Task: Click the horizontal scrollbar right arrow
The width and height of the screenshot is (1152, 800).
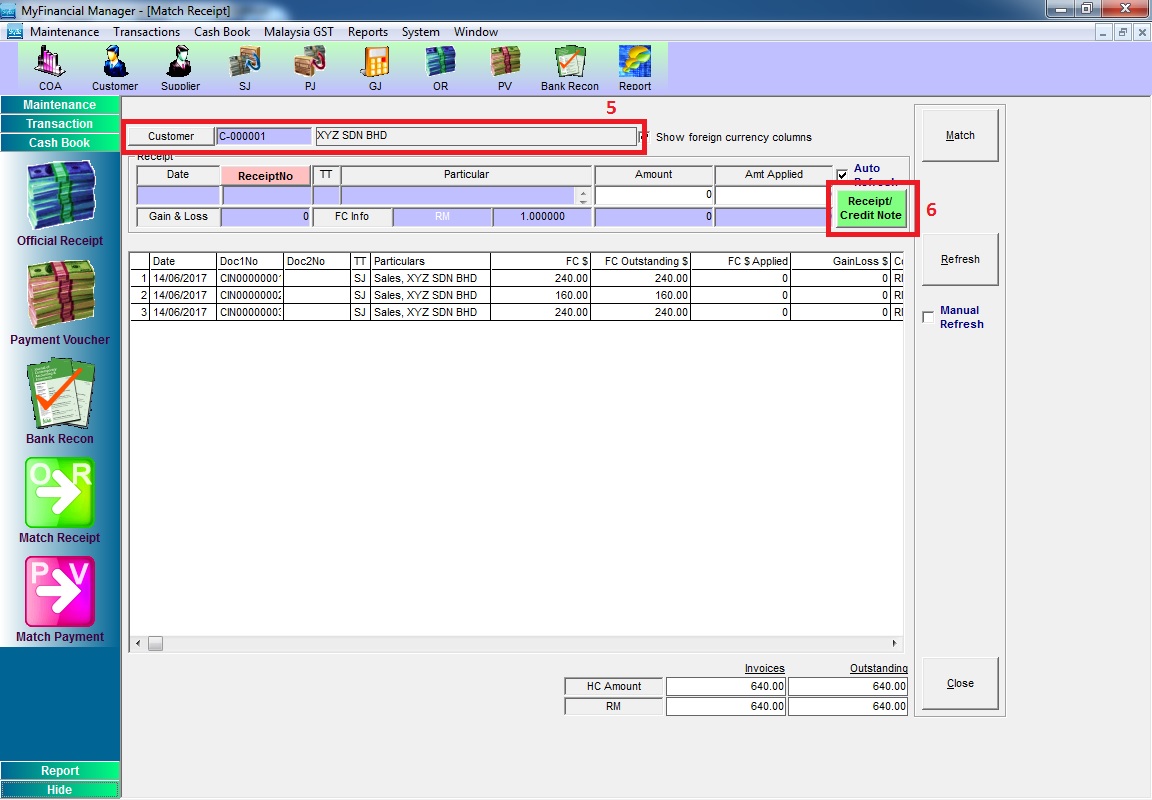Action: [x=895, y=644]
